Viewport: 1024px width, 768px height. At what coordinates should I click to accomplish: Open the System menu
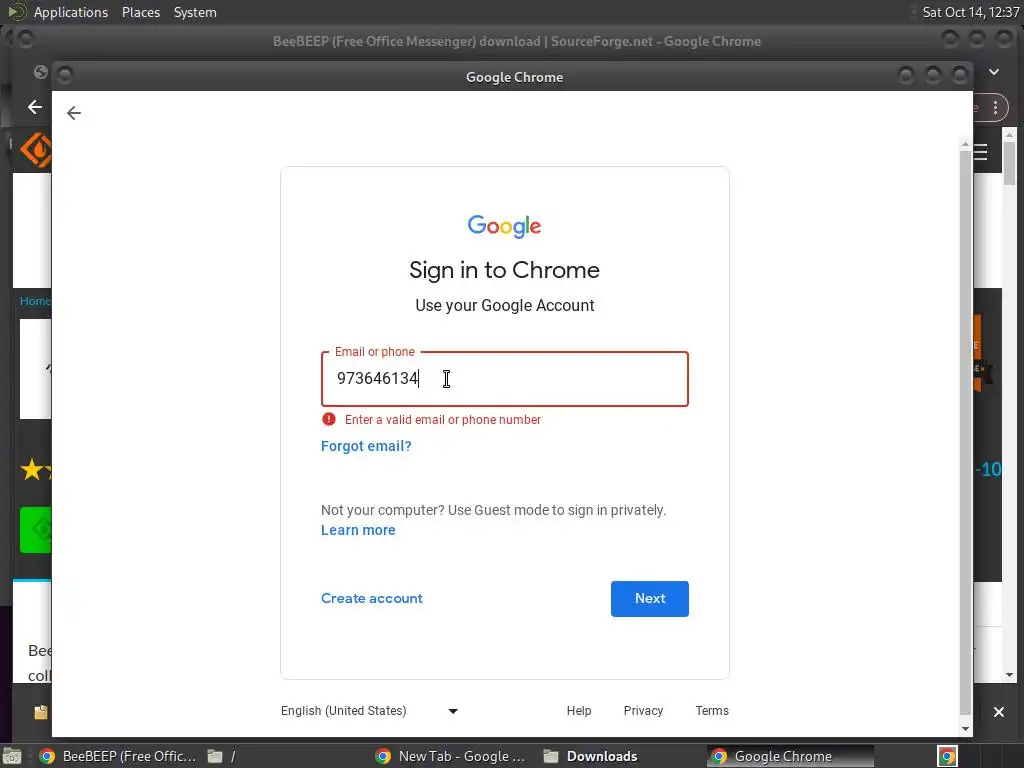195,12
